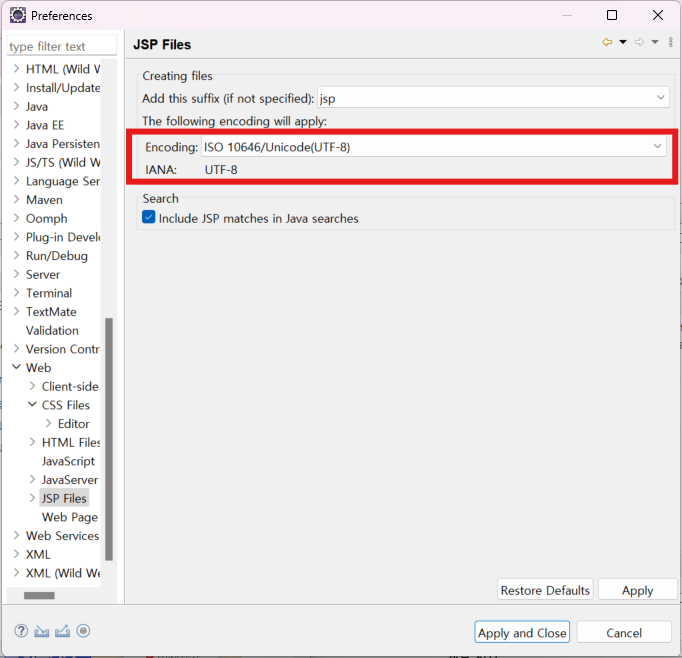Open the forward history dropdown arrow
Screen dimensions: 682x658
(655, 42)
